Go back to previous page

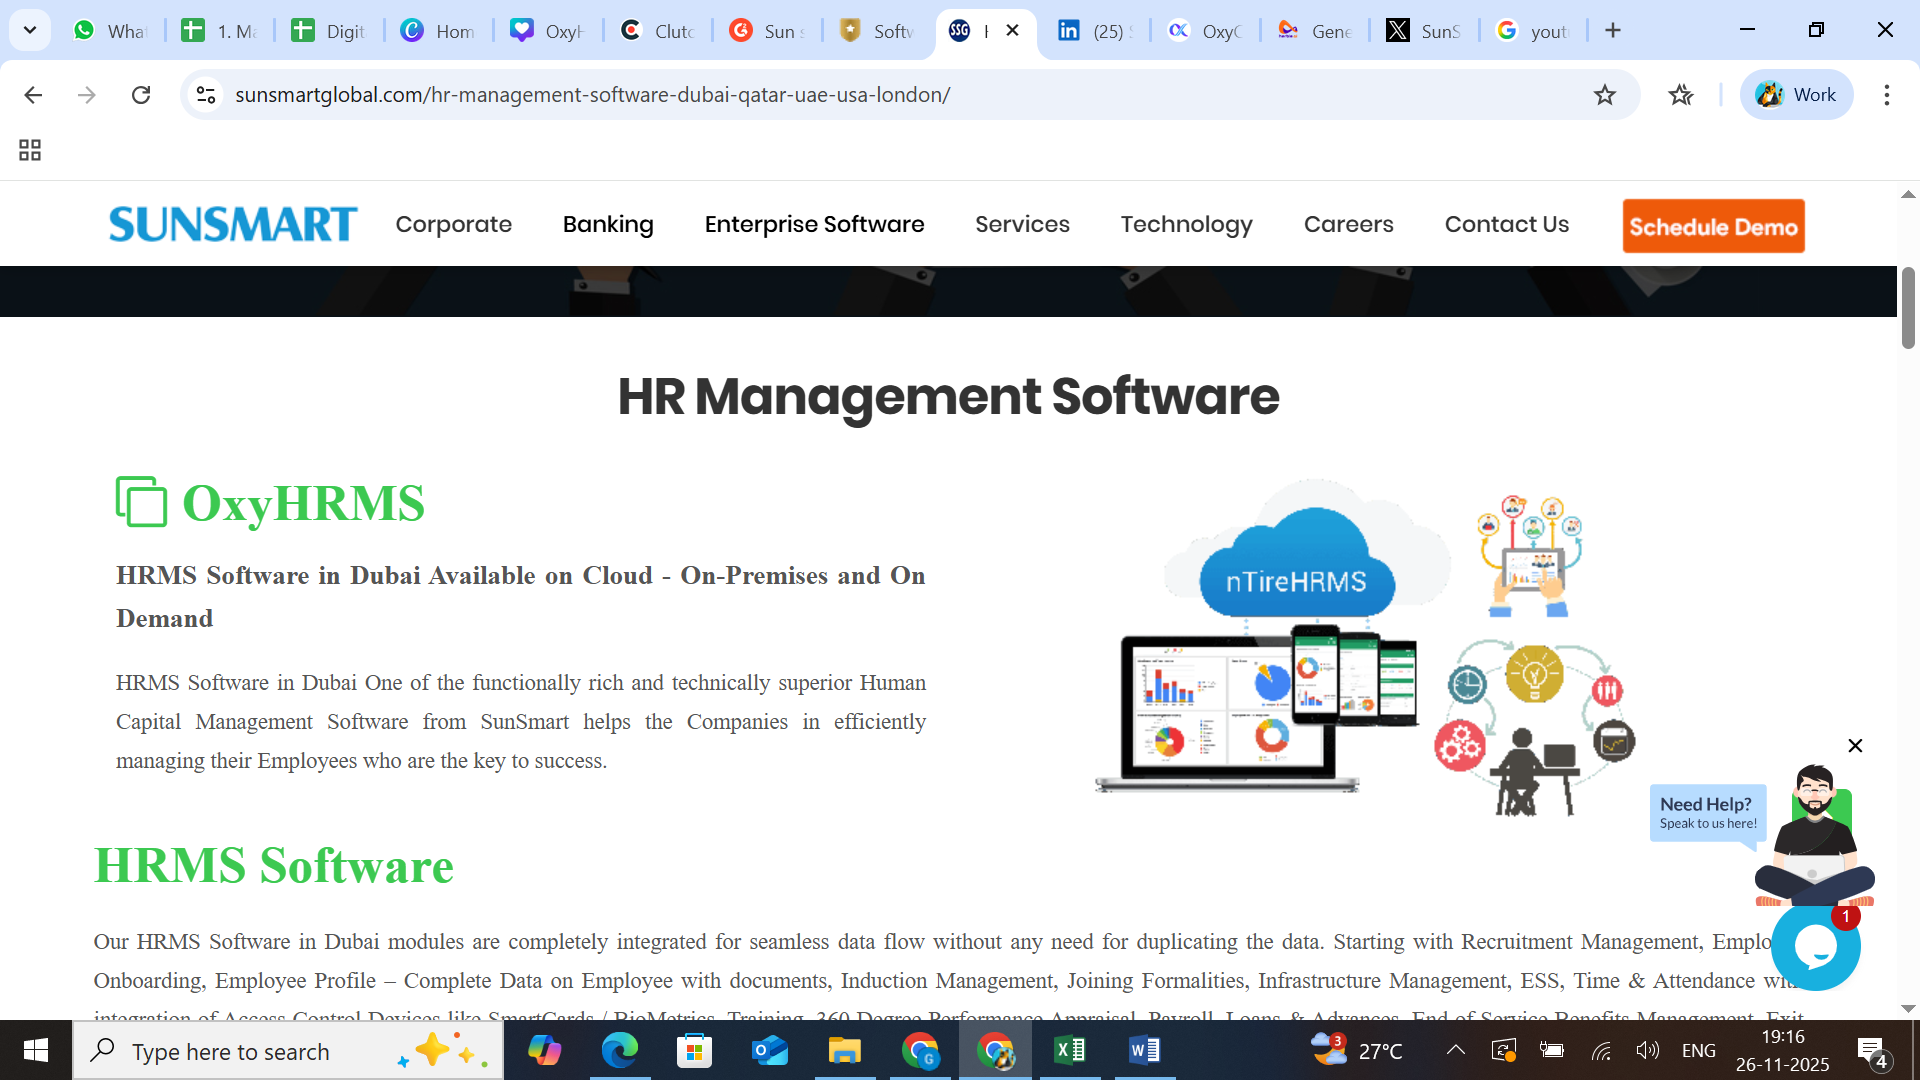coord(33,95)
